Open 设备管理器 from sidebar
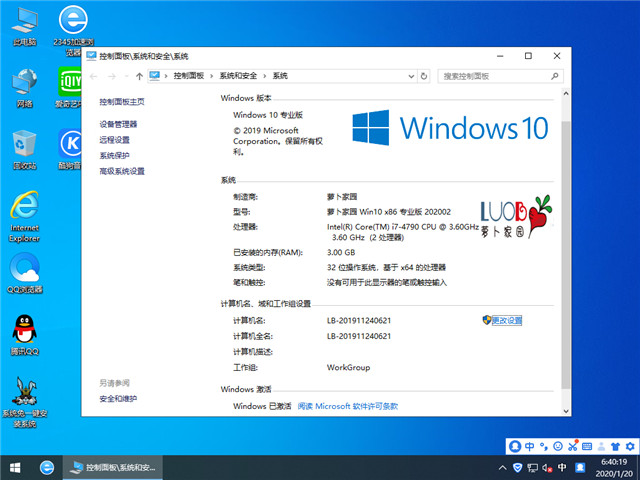 (118, 124)
